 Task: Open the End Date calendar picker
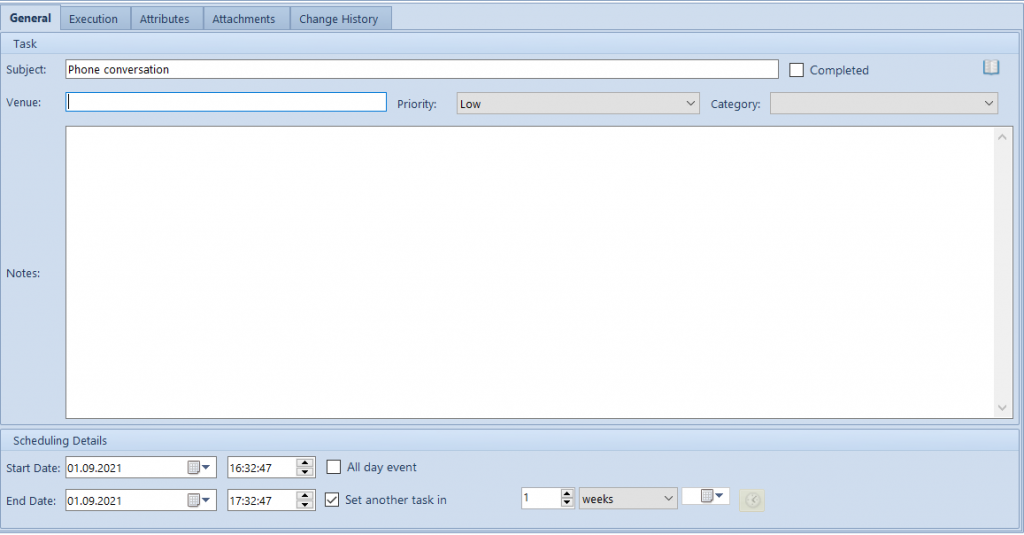[199, 500]
